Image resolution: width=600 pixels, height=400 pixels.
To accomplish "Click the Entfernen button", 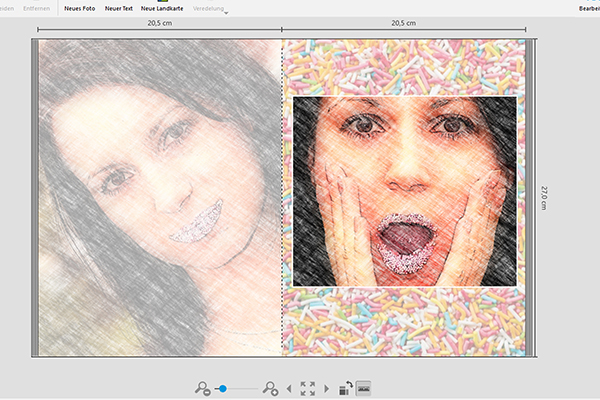I will tap(37, 8).
